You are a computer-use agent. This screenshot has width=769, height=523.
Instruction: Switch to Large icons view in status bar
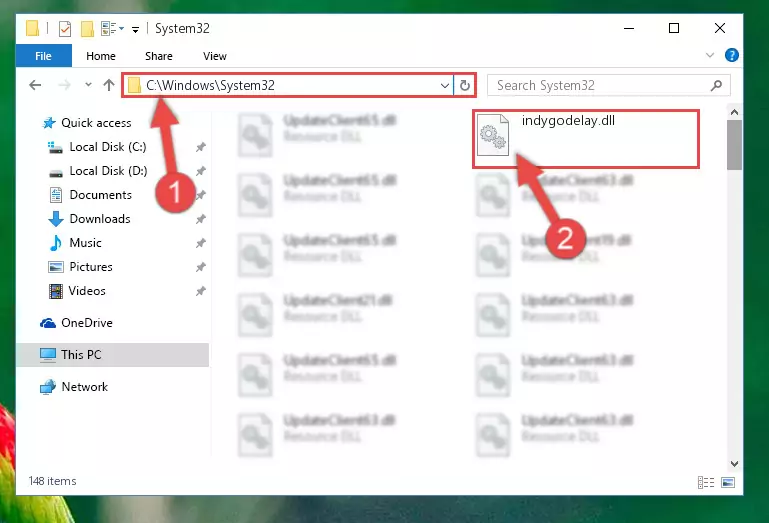pyautogui.click(x=728, y=482)
